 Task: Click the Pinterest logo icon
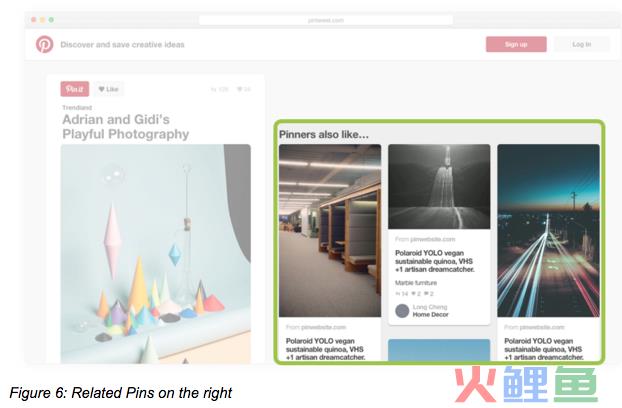click(44, 44)
